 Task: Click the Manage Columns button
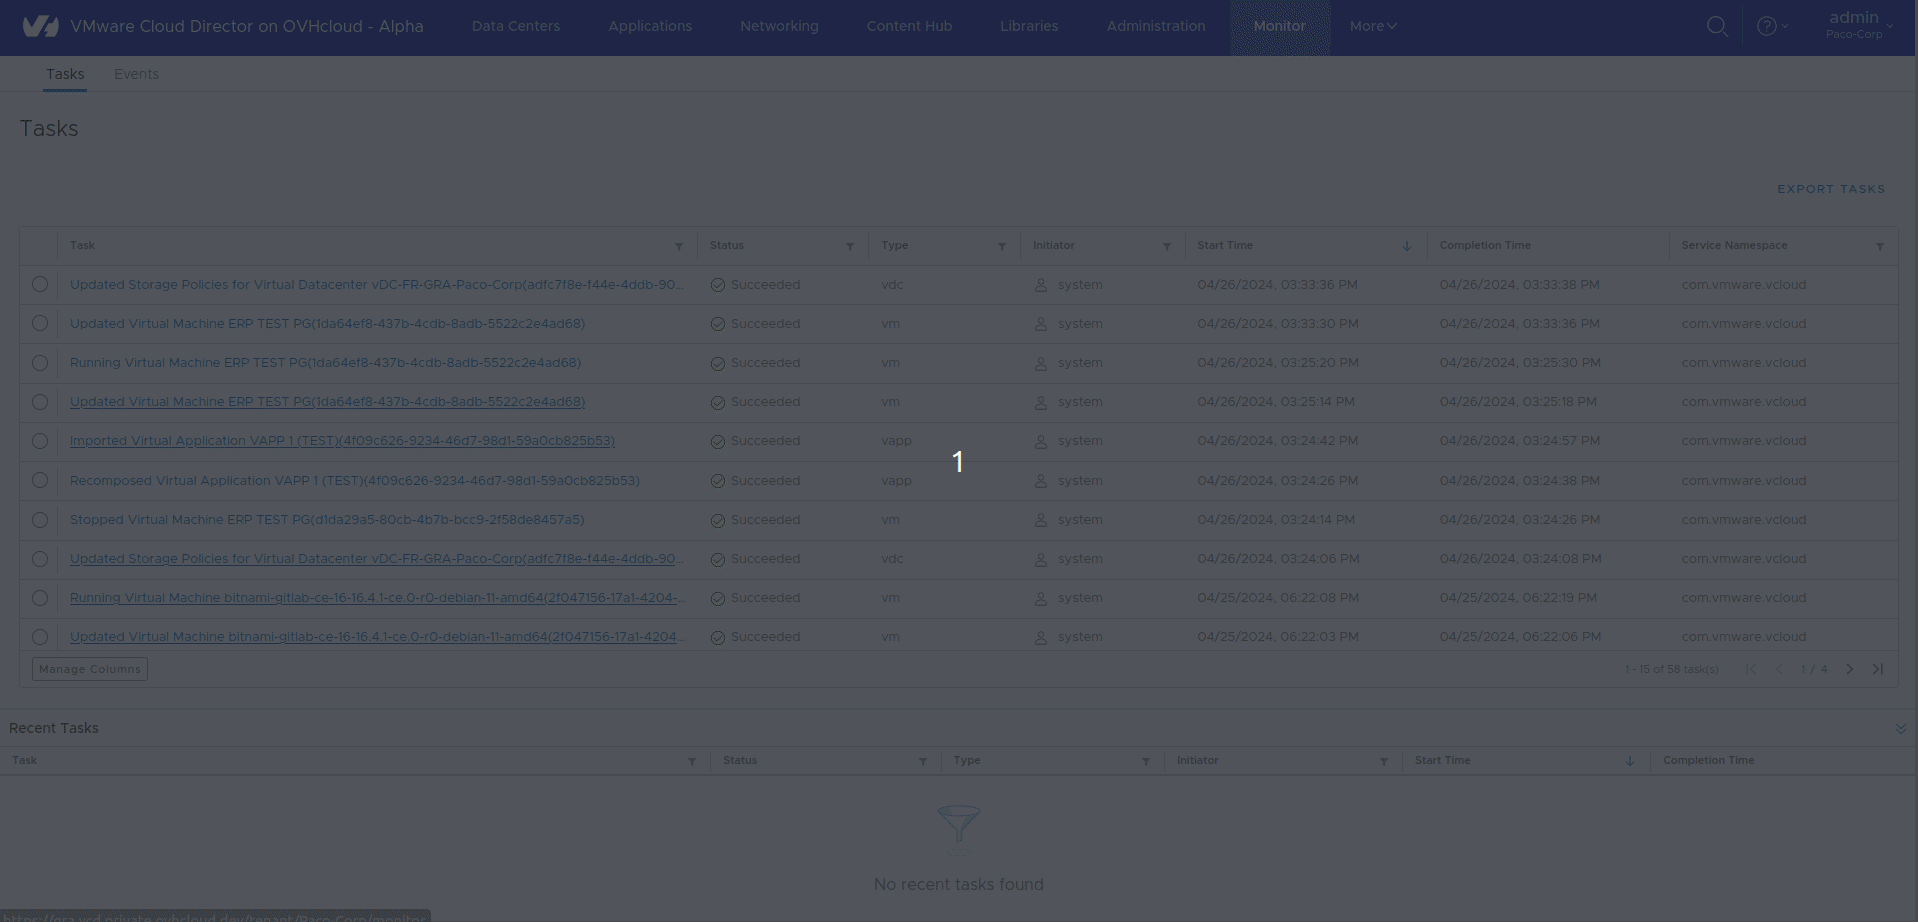click(89, 669)
